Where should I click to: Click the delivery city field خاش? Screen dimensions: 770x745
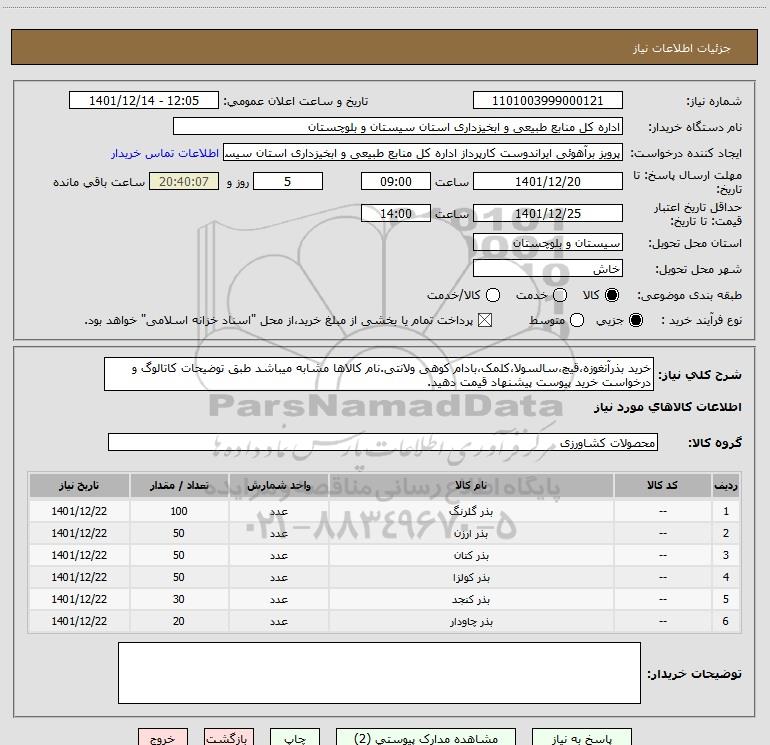click(x=548, y=268)
